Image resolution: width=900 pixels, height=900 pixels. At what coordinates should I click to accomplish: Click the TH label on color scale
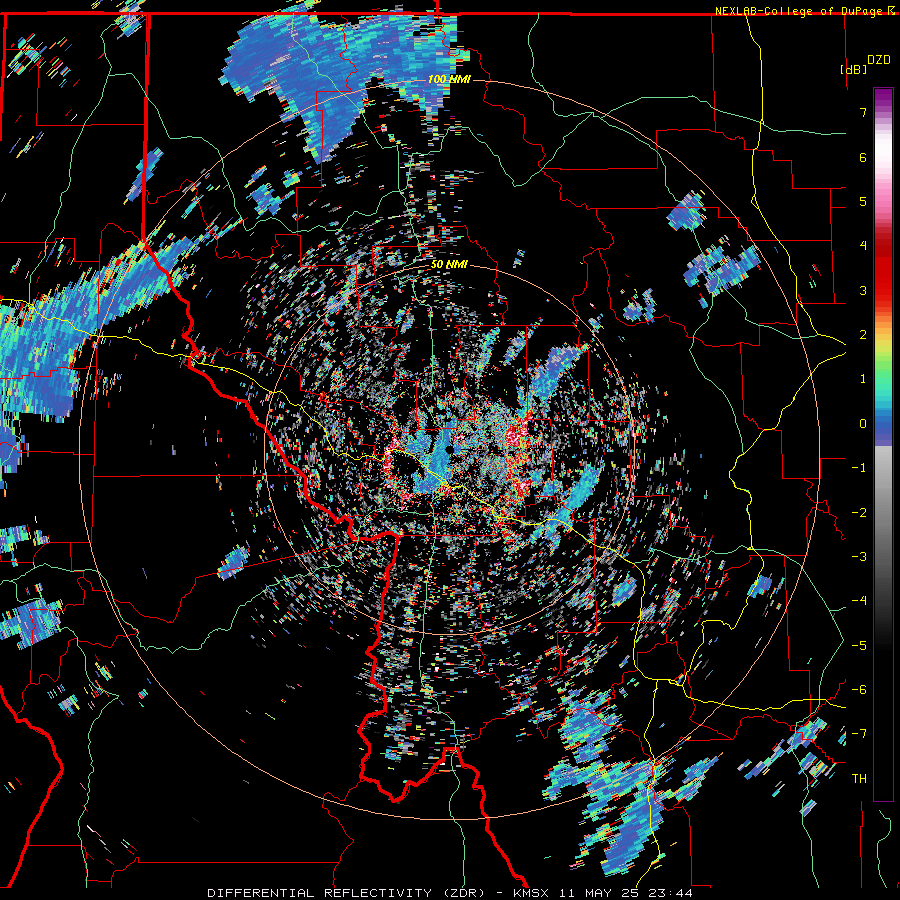pos(859,779)
